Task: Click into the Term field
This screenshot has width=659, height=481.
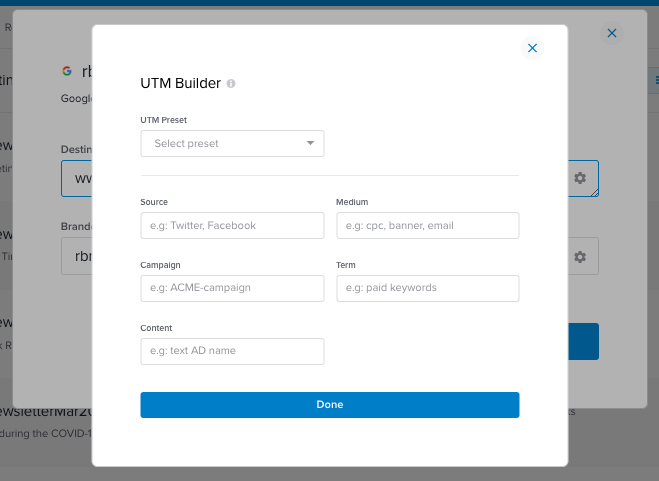Action: click(428, 288)
